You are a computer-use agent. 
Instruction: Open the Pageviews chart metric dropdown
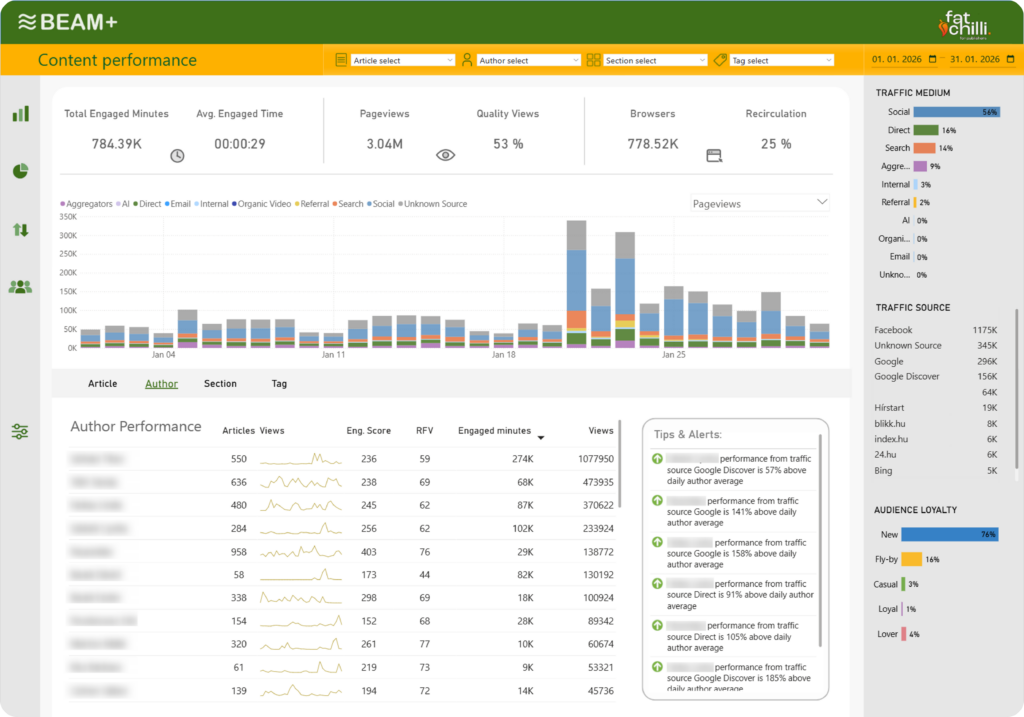pos(760,203)
